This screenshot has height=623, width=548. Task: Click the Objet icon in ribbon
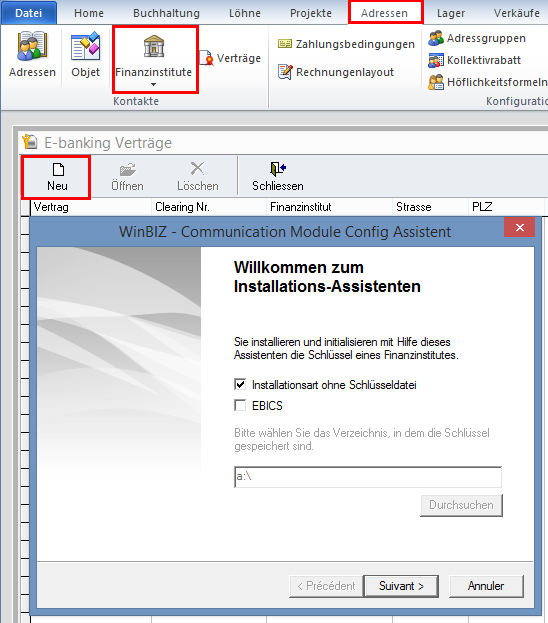[x=85, y=46]
